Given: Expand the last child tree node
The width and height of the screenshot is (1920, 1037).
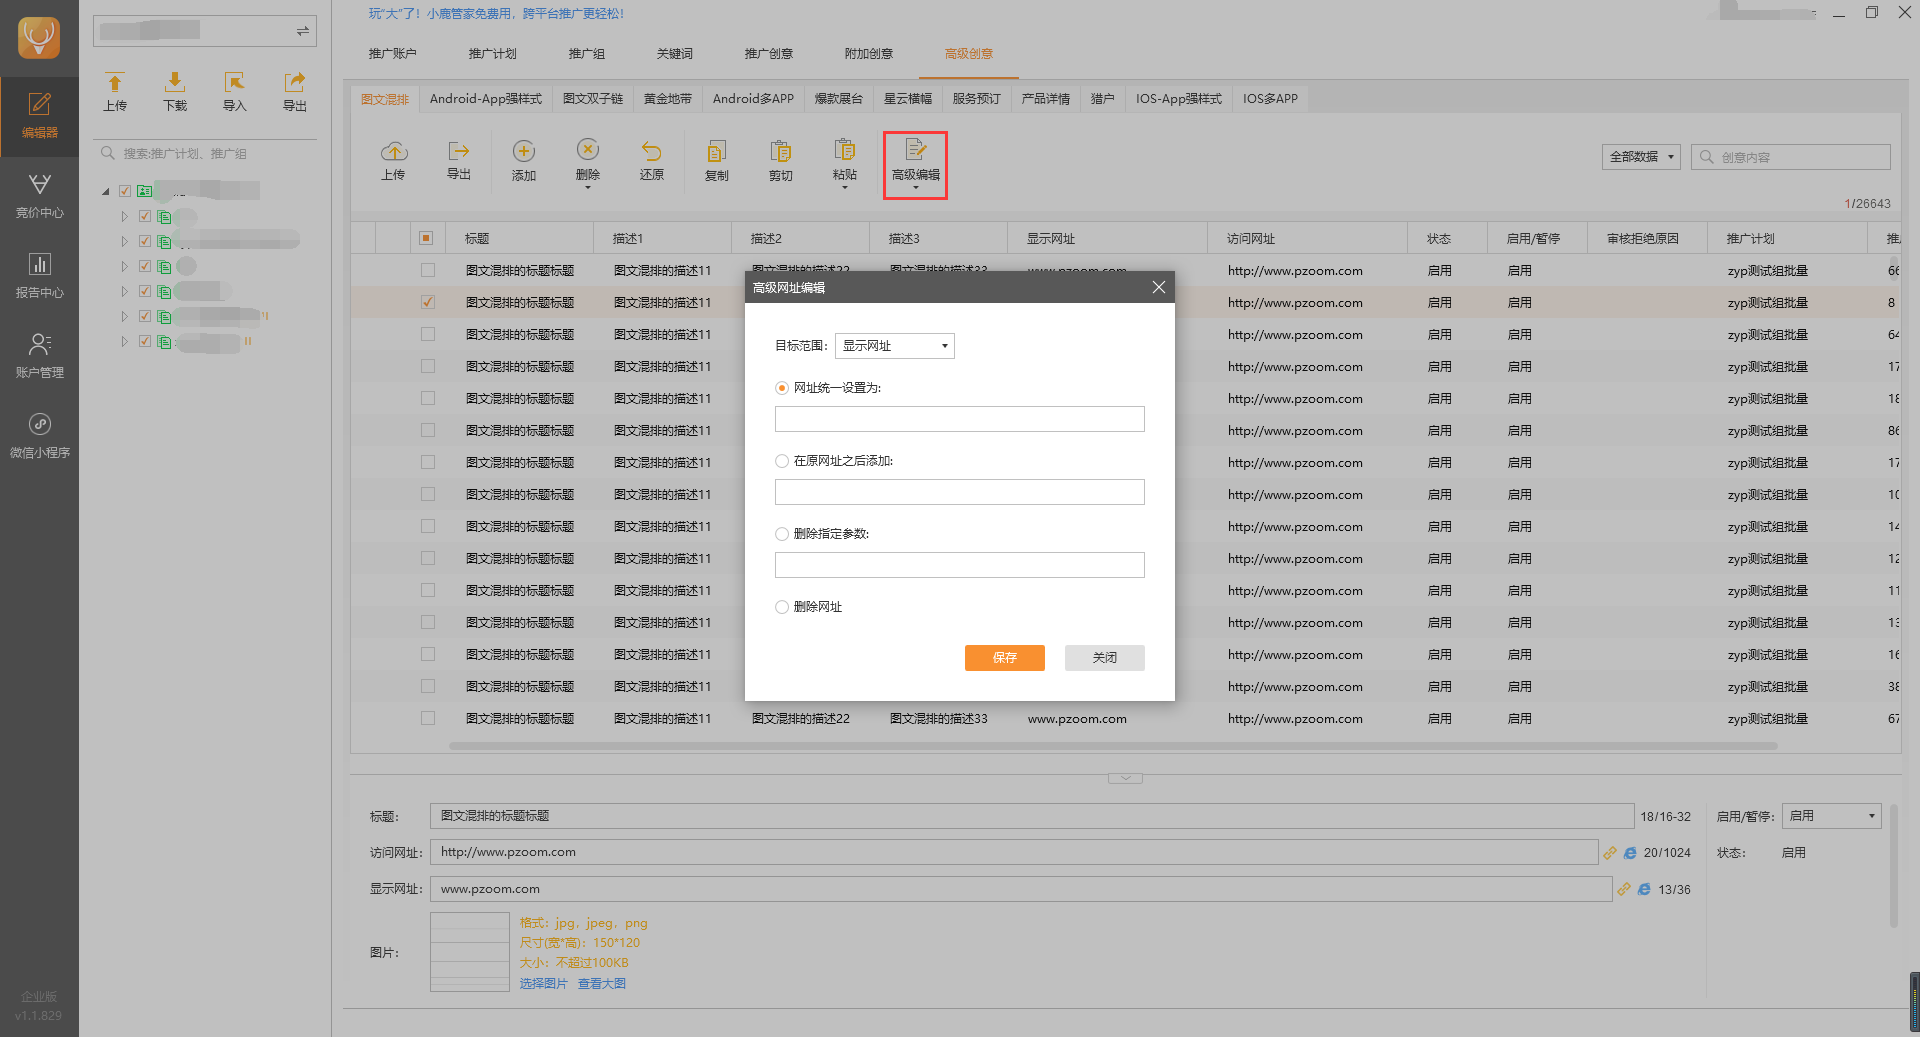Looking at the screenshot, I should coord(124,341).
